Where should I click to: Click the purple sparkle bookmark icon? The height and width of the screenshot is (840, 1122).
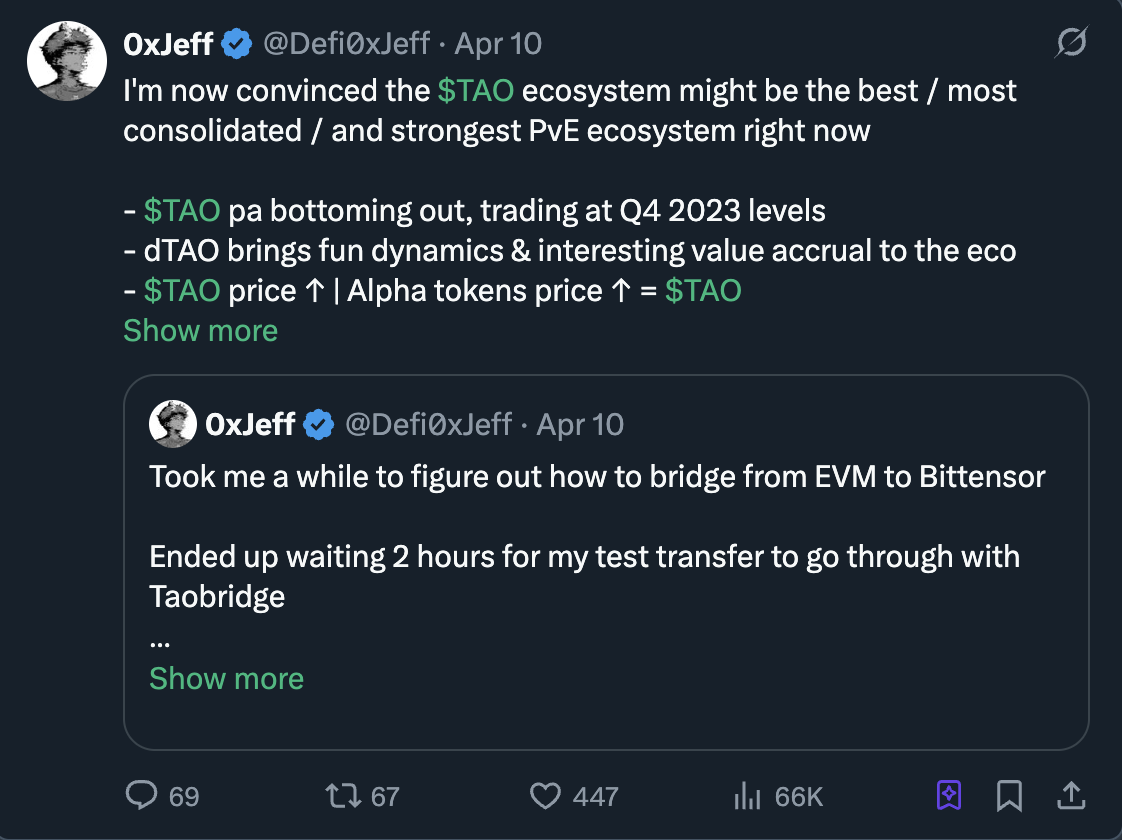click(948, 795)
